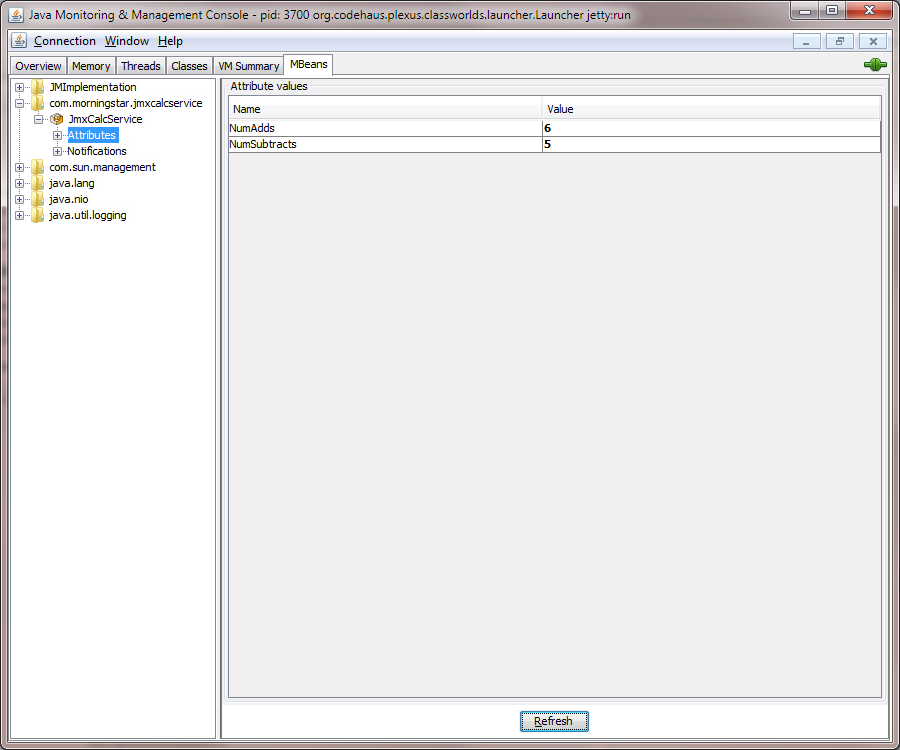Viewport: 900px width, 750px height.
Task: Click the com.sun.management folder icon
Action: pyautogui.click(x=38, y=168)
